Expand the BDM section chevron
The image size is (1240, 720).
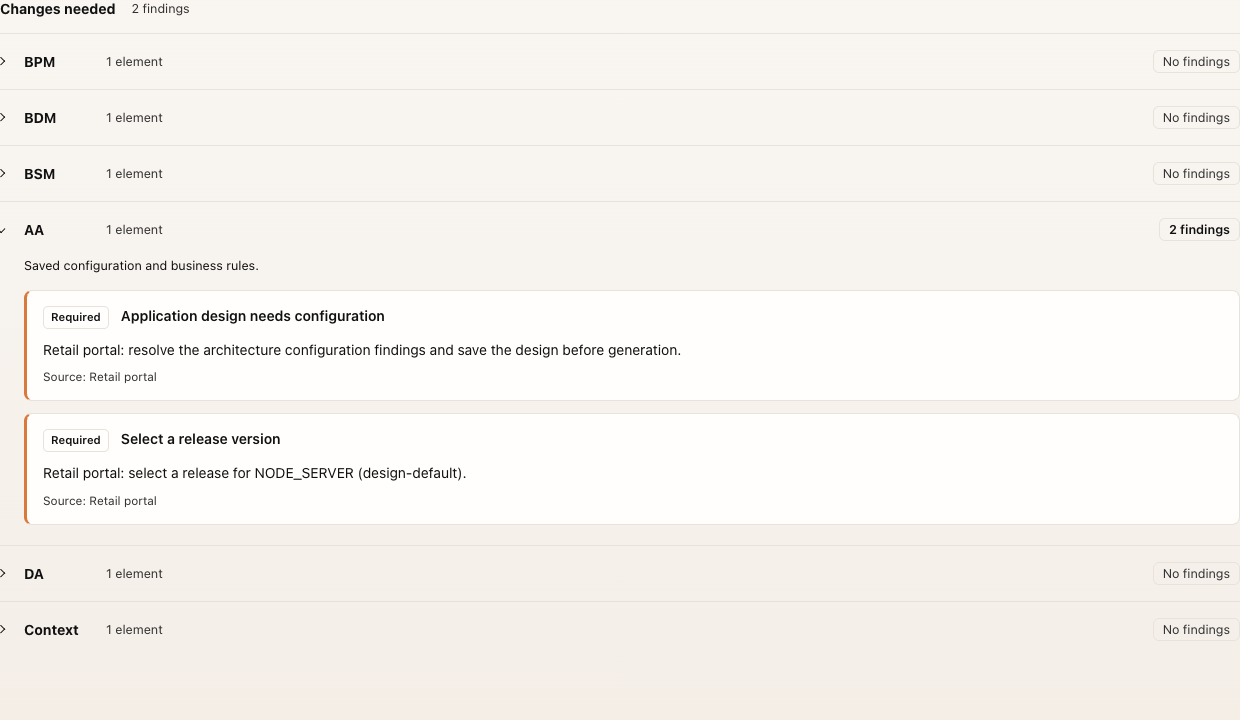point(3,118)
